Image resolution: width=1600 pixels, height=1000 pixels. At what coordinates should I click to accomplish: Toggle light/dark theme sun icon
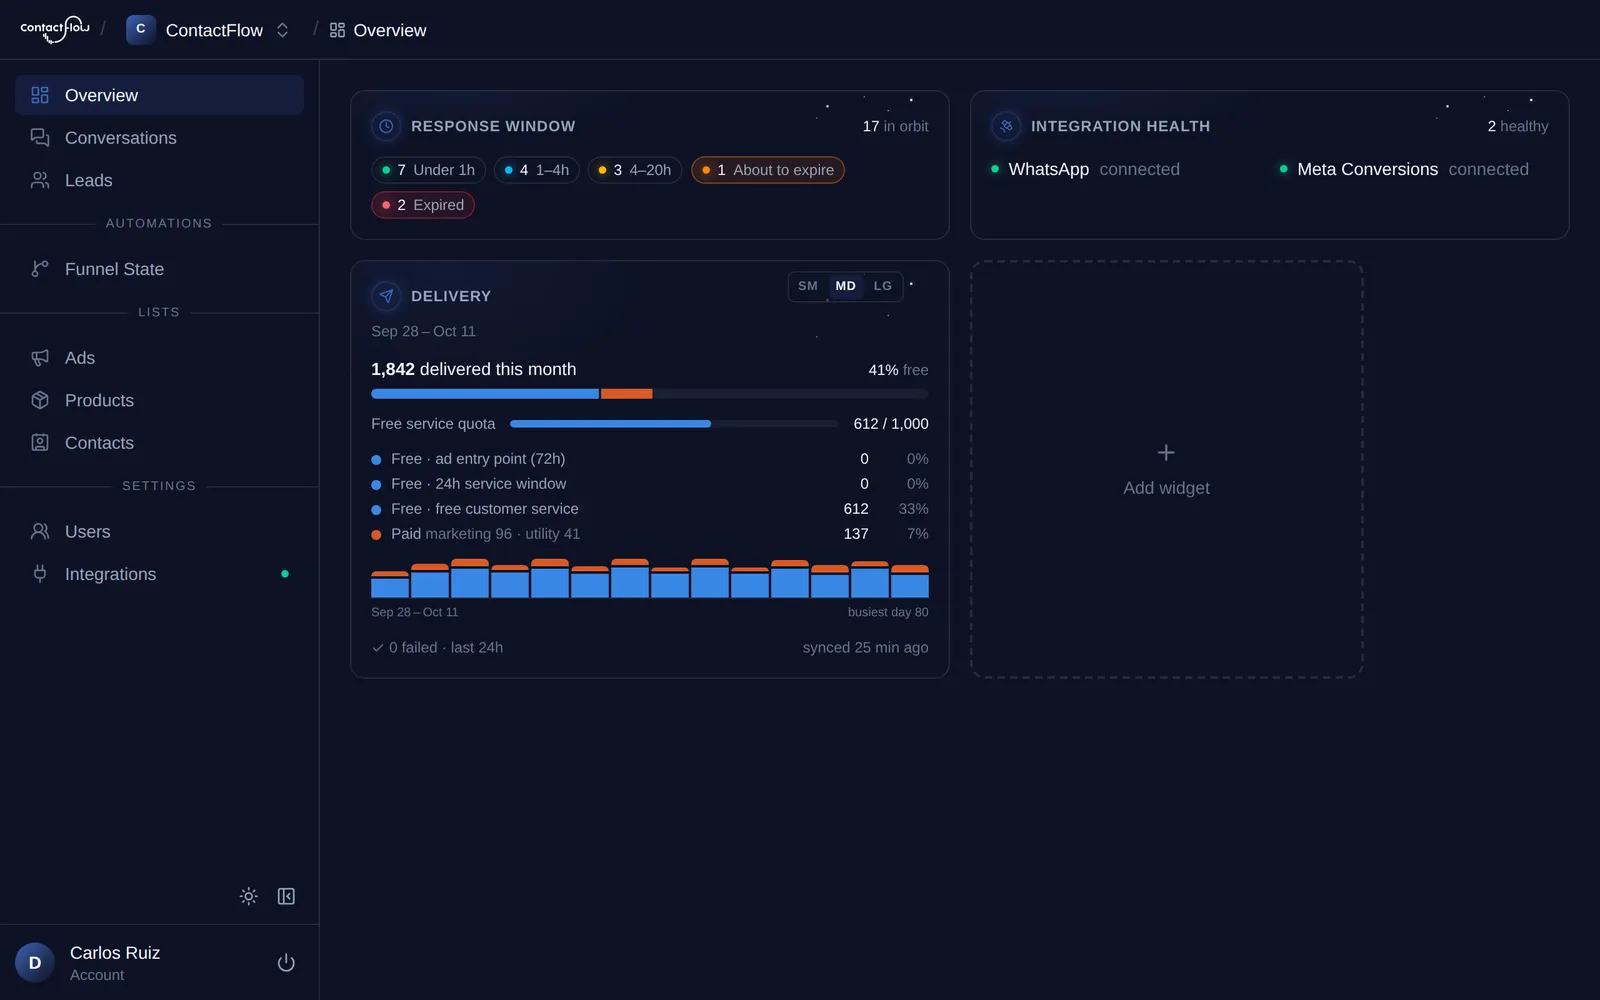point(249,896)
